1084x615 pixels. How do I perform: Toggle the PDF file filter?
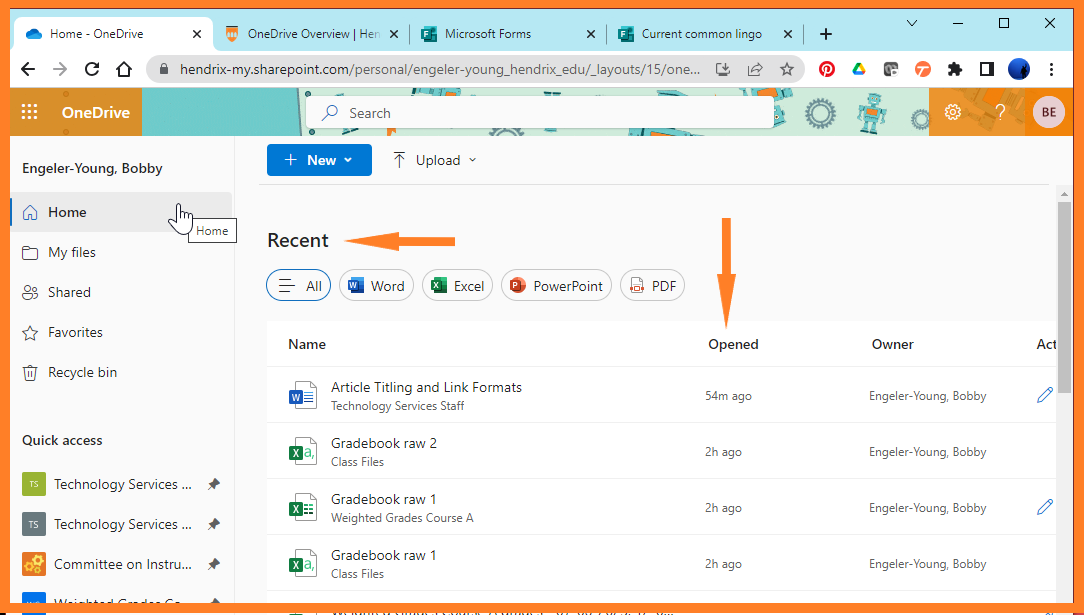(x=652, y=285)
